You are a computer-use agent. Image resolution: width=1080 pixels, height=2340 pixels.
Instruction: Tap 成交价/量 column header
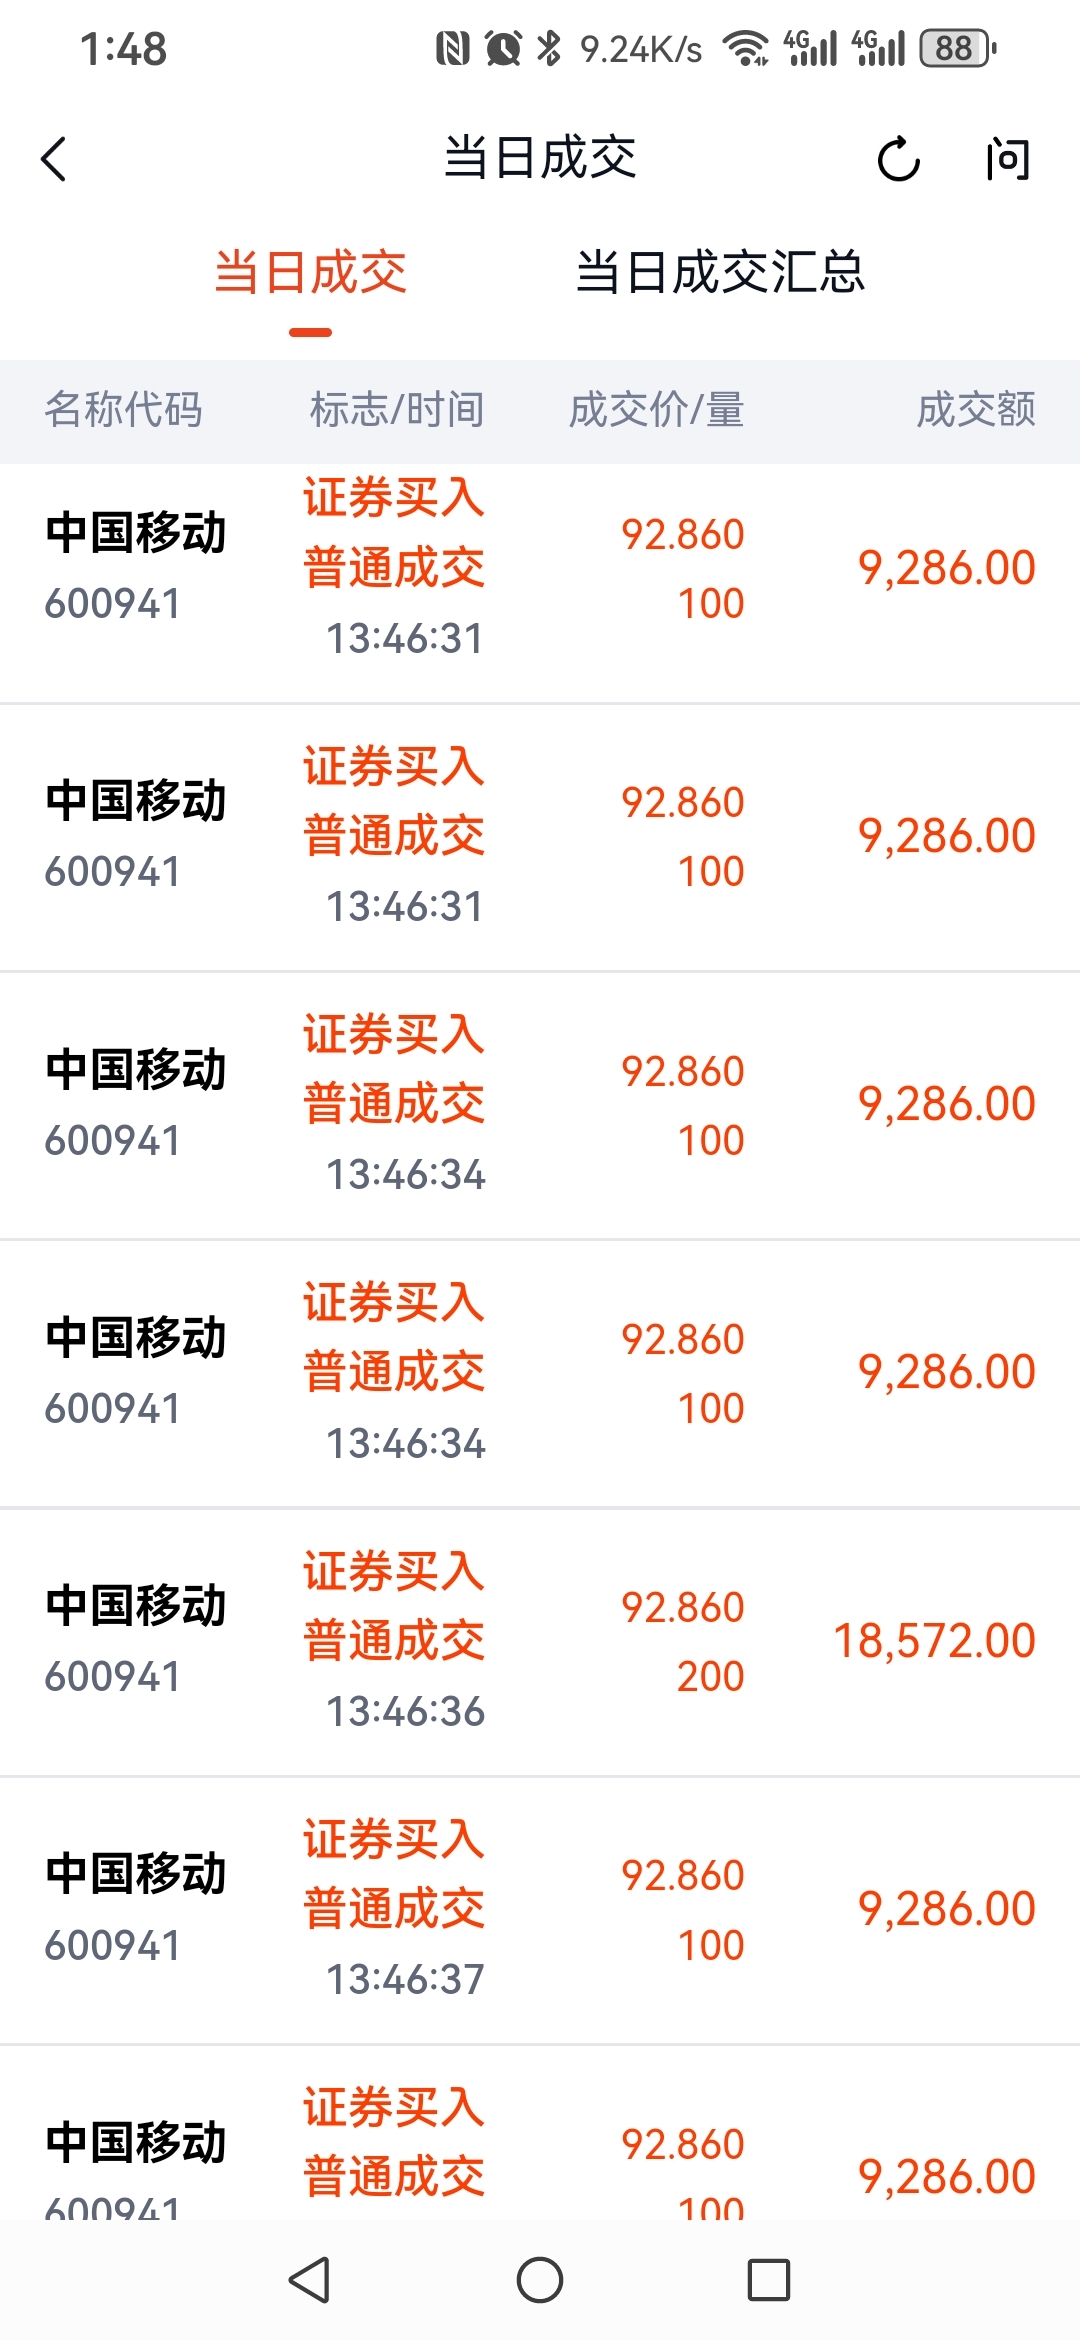point(656,410)
